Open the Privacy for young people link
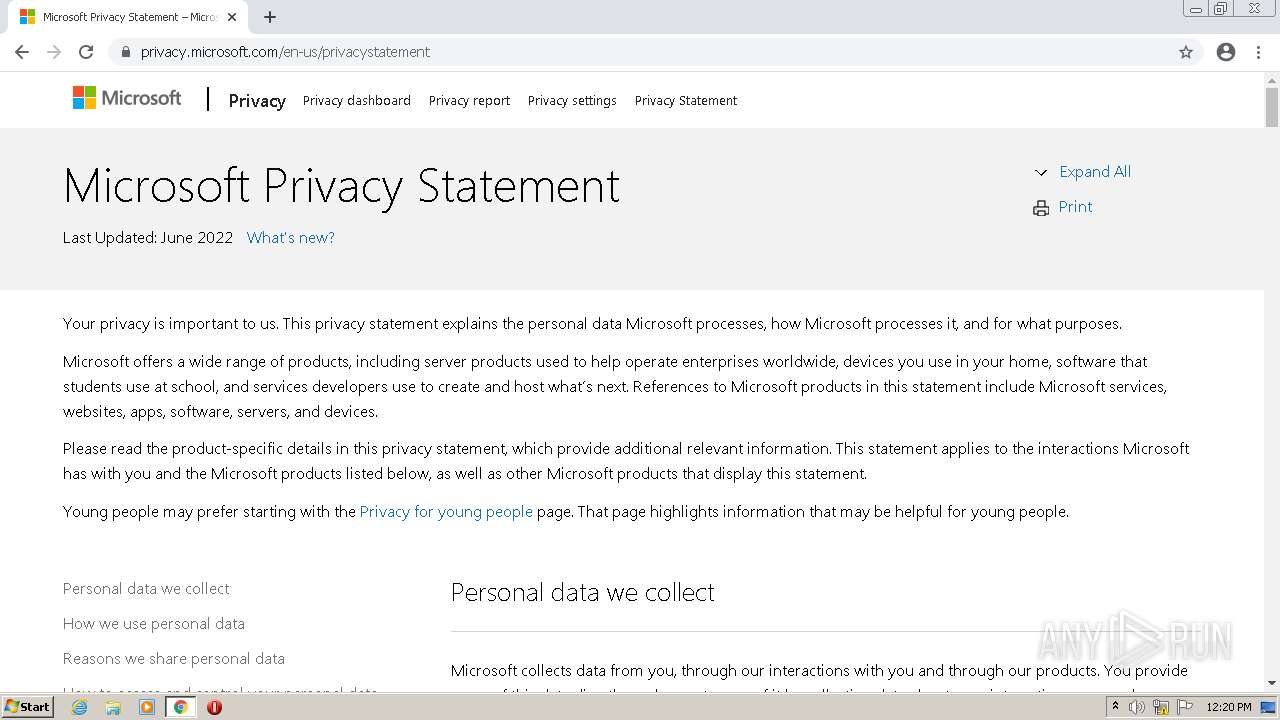The image size is (1280, 720). (446, 512)
